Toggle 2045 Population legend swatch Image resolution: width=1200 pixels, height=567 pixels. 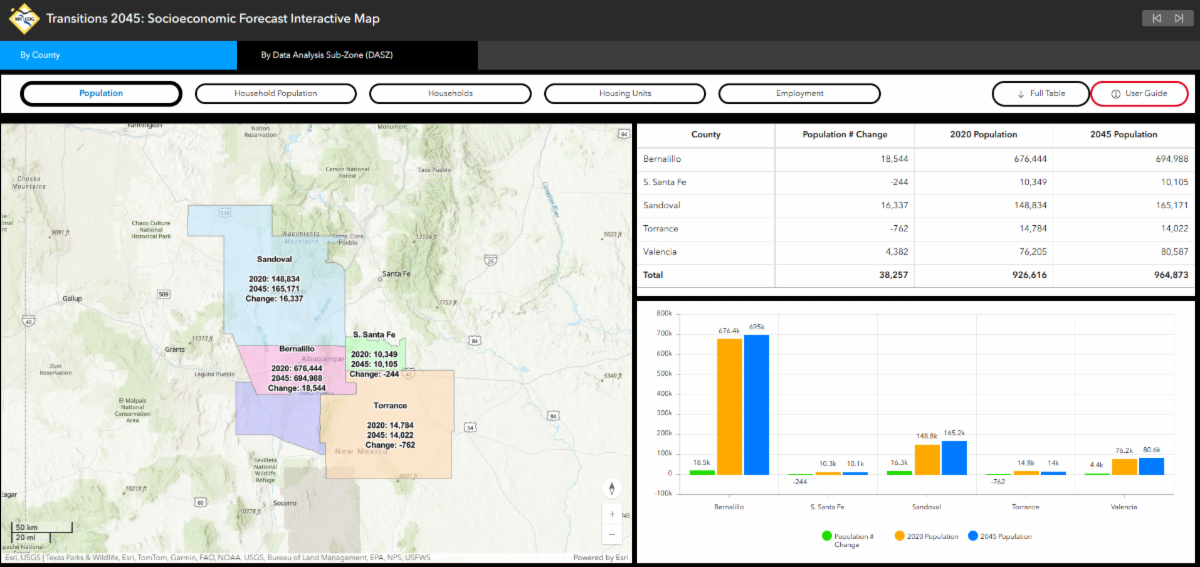(x=972, y=537)
